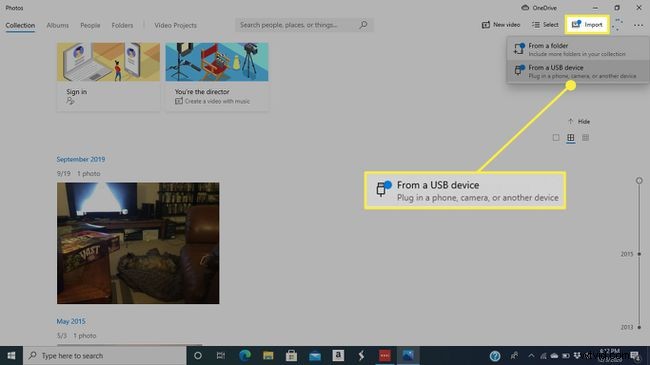
Task: Click the timeline scroll handle at top
Action: pyautogui.click(x=639, y=180)
